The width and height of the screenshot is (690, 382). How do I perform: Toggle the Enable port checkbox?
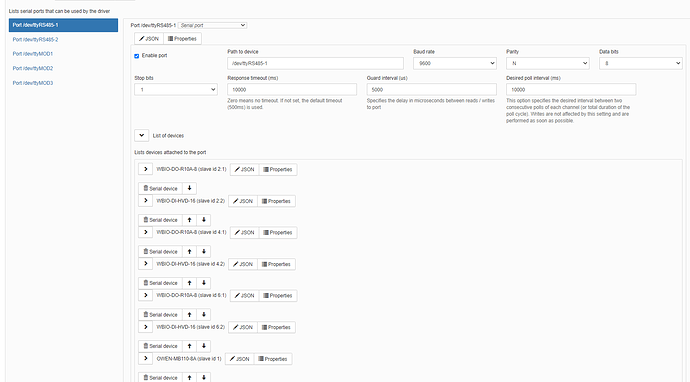[136, 56]
